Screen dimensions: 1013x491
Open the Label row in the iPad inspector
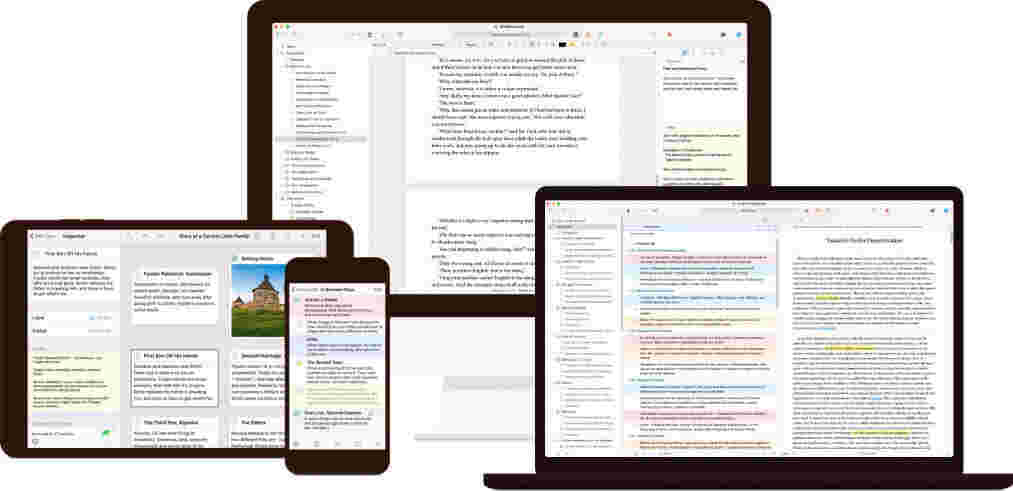point(74,318)
